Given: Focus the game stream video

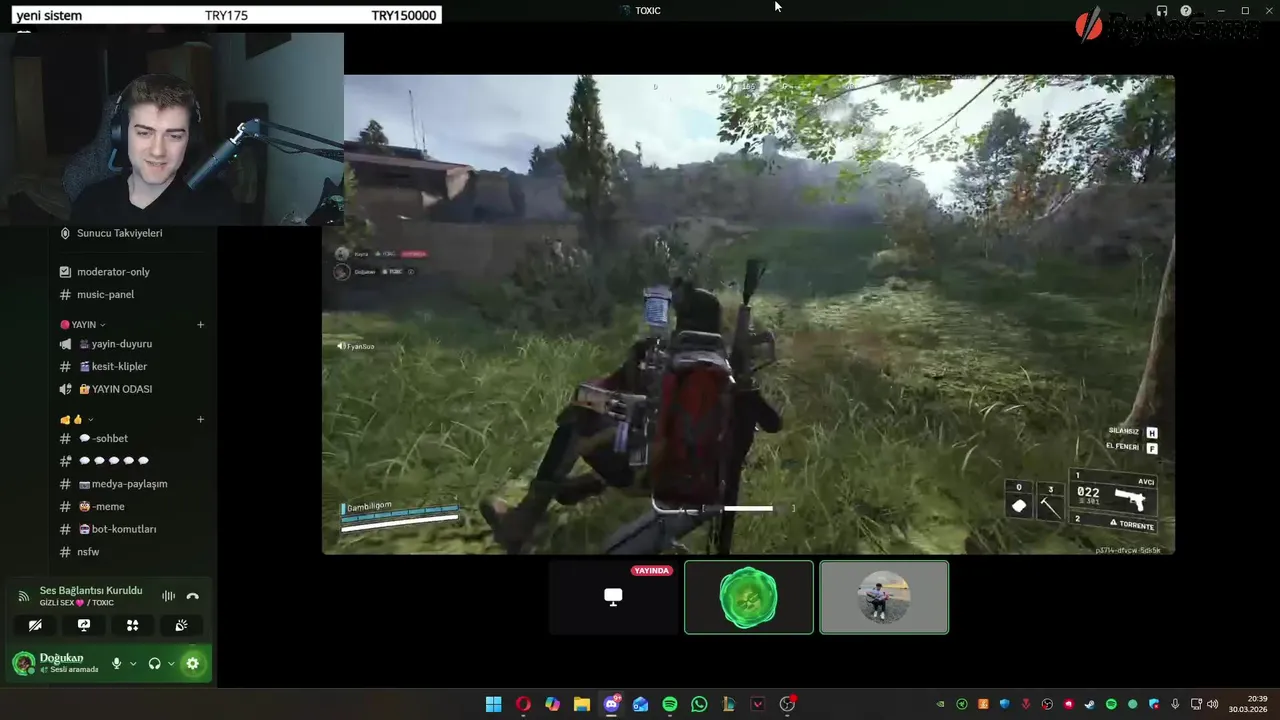Looking at the screenshot, I should click(x=748, y=314).
